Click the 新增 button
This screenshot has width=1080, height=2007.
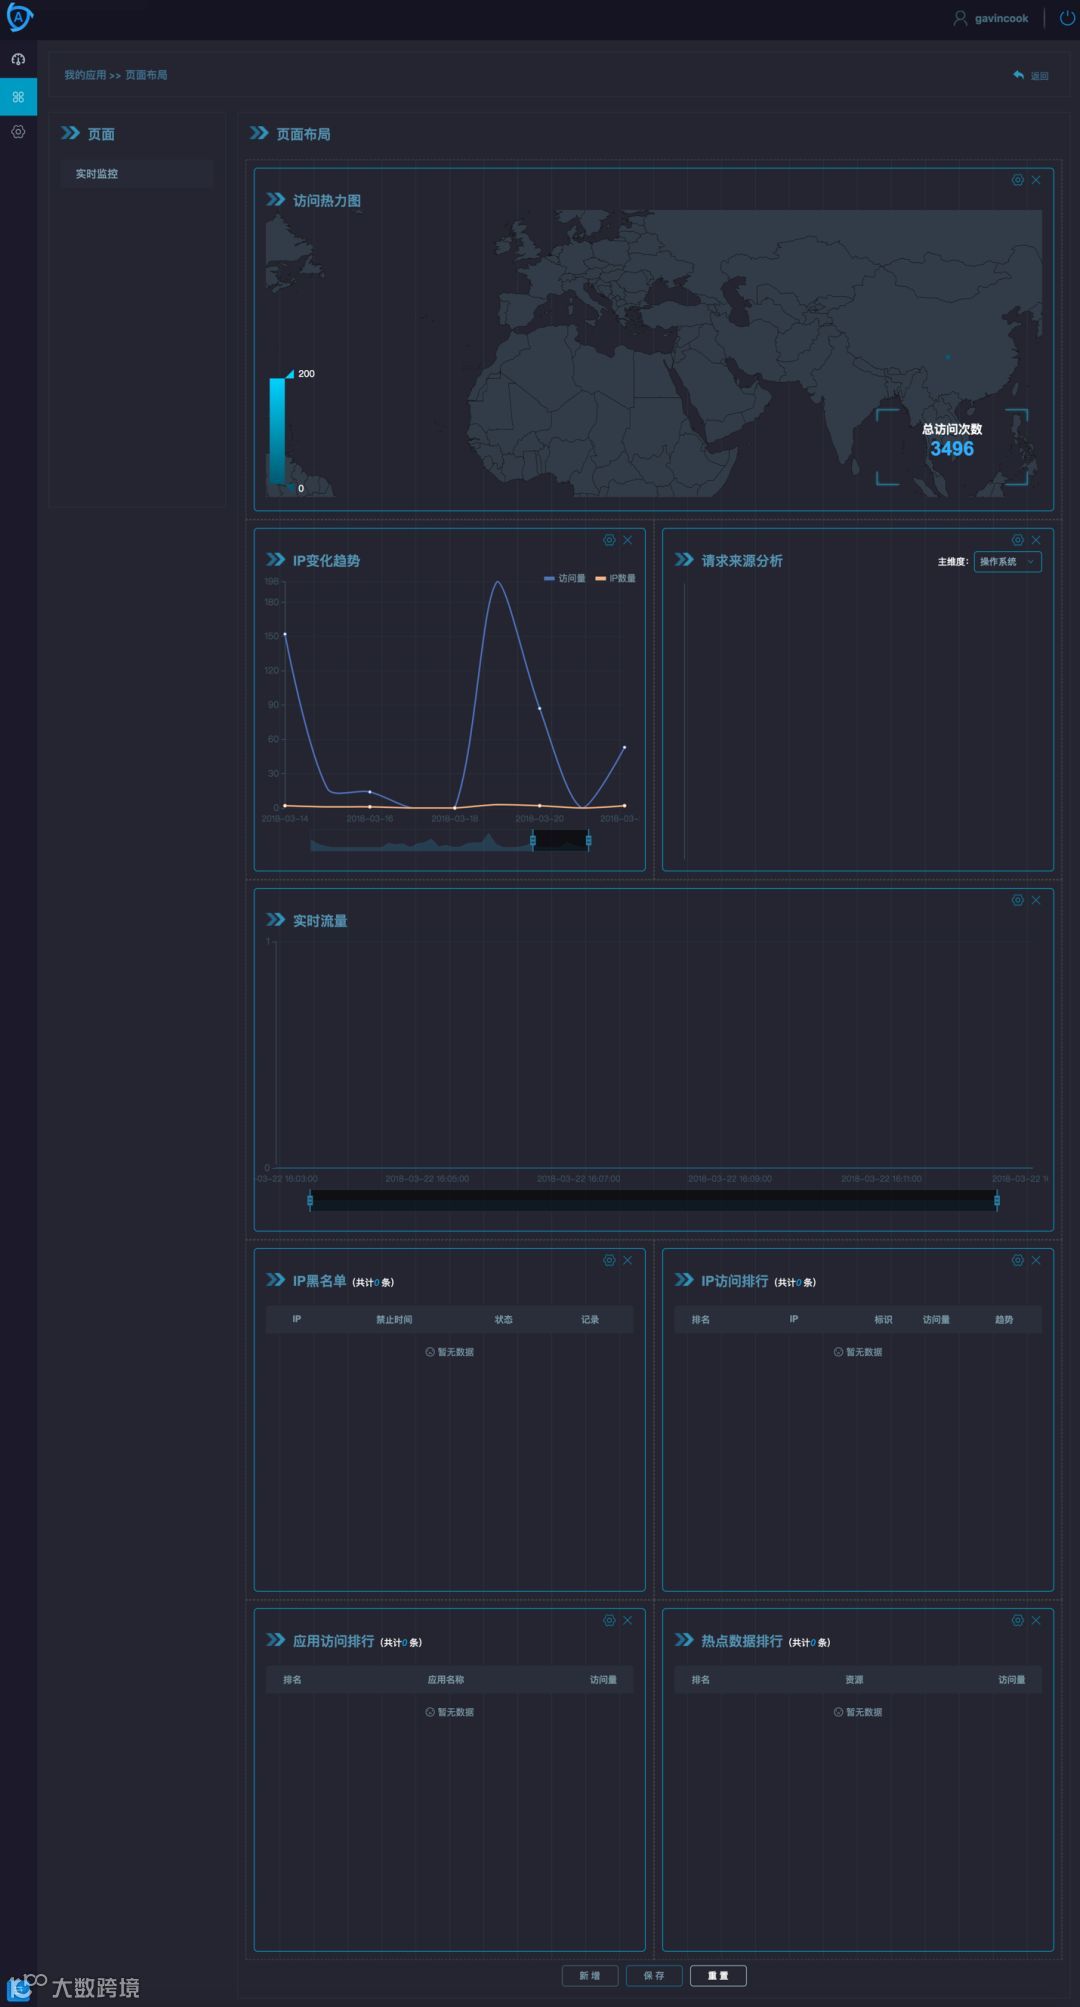(x=590, y=1975)
